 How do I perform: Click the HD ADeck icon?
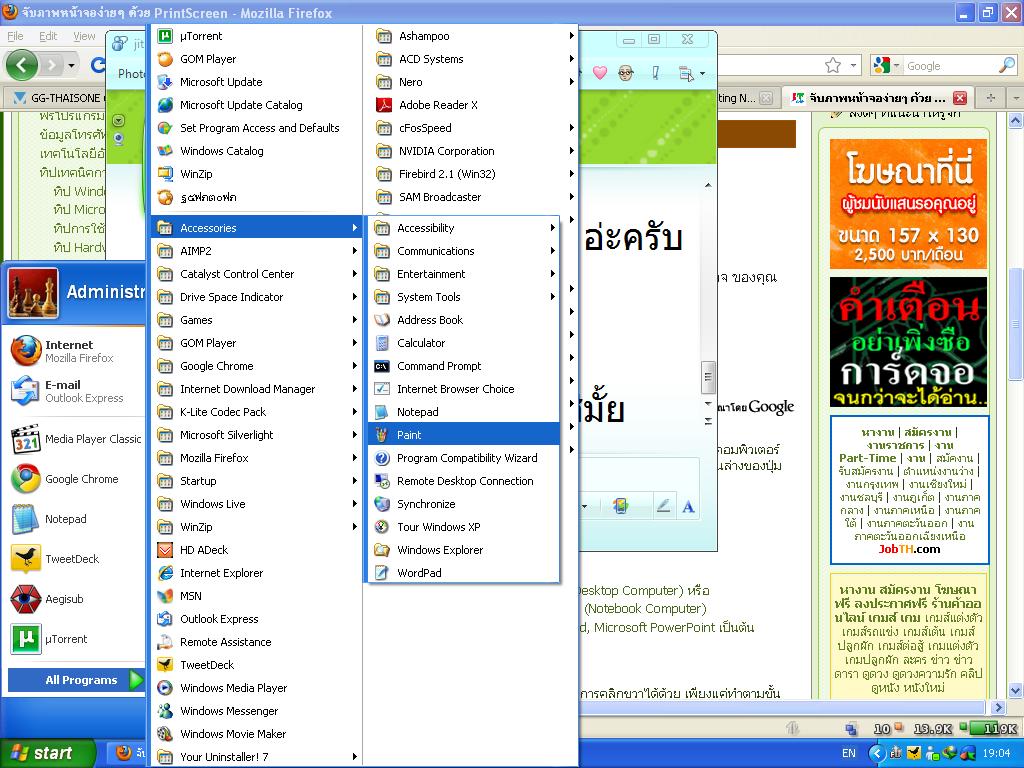165,550
